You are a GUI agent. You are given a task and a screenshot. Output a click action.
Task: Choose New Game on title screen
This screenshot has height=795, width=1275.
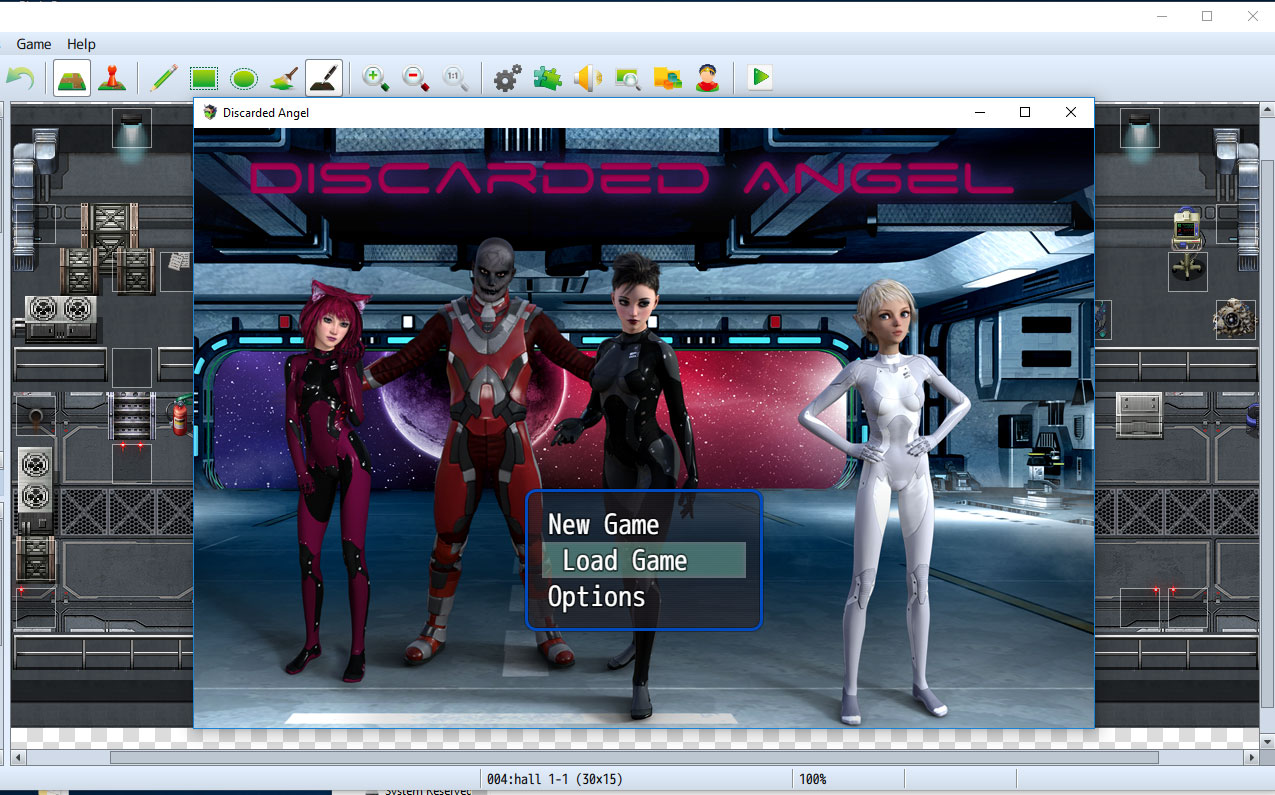pyautogui.click(x=603, y=525)
